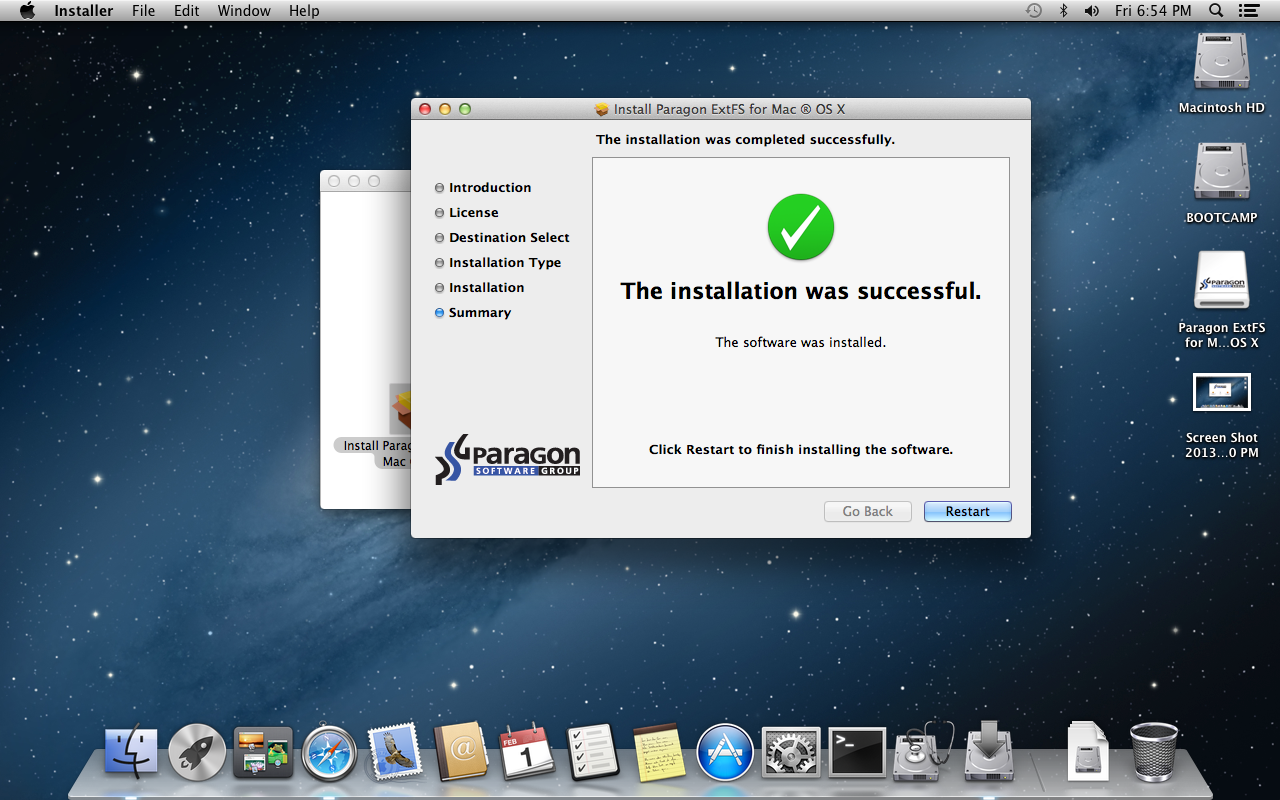
Task: Open the Edit menu
Action: click(x=186, y=11)
